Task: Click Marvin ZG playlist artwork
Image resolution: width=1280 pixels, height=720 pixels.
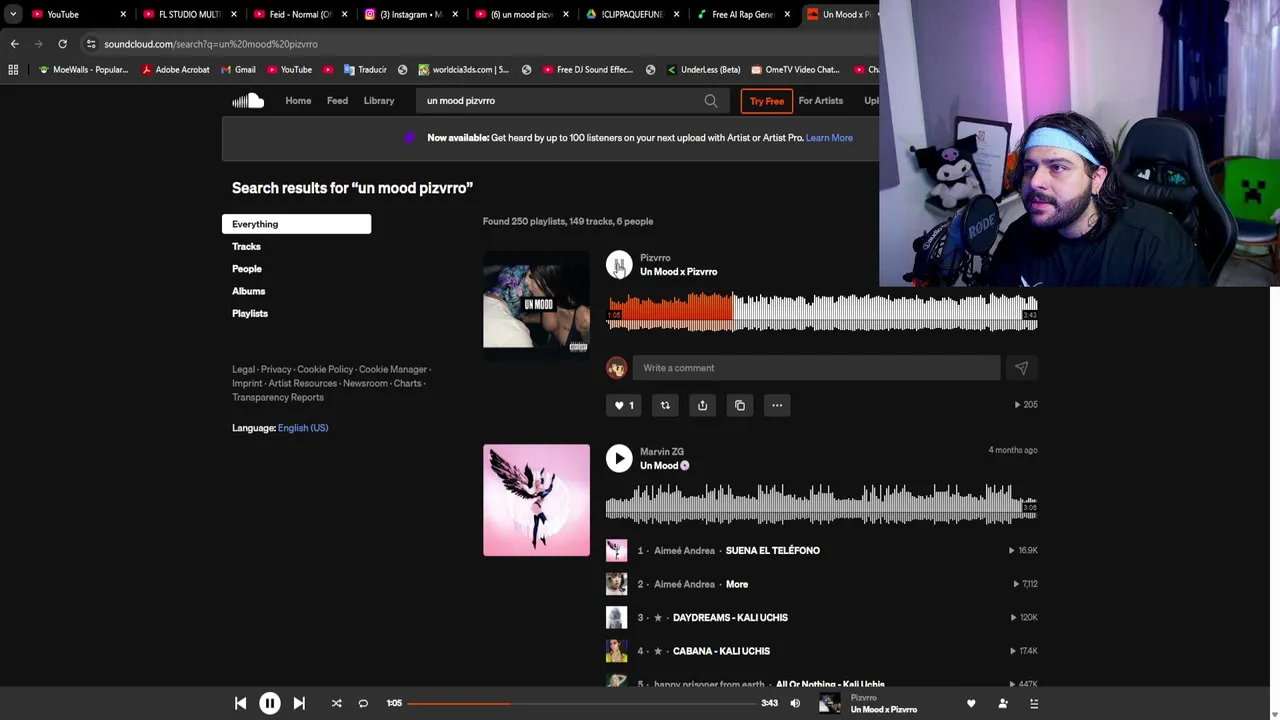Action: click(x=536, y=500)
